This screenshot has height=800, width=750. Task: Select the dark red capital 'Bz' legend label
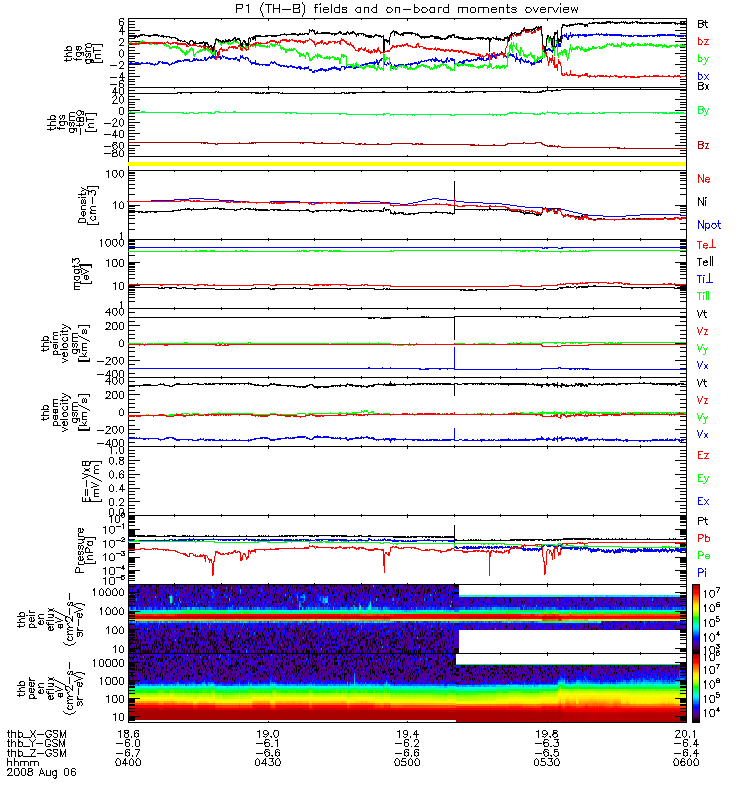click(x=703, y=145)
